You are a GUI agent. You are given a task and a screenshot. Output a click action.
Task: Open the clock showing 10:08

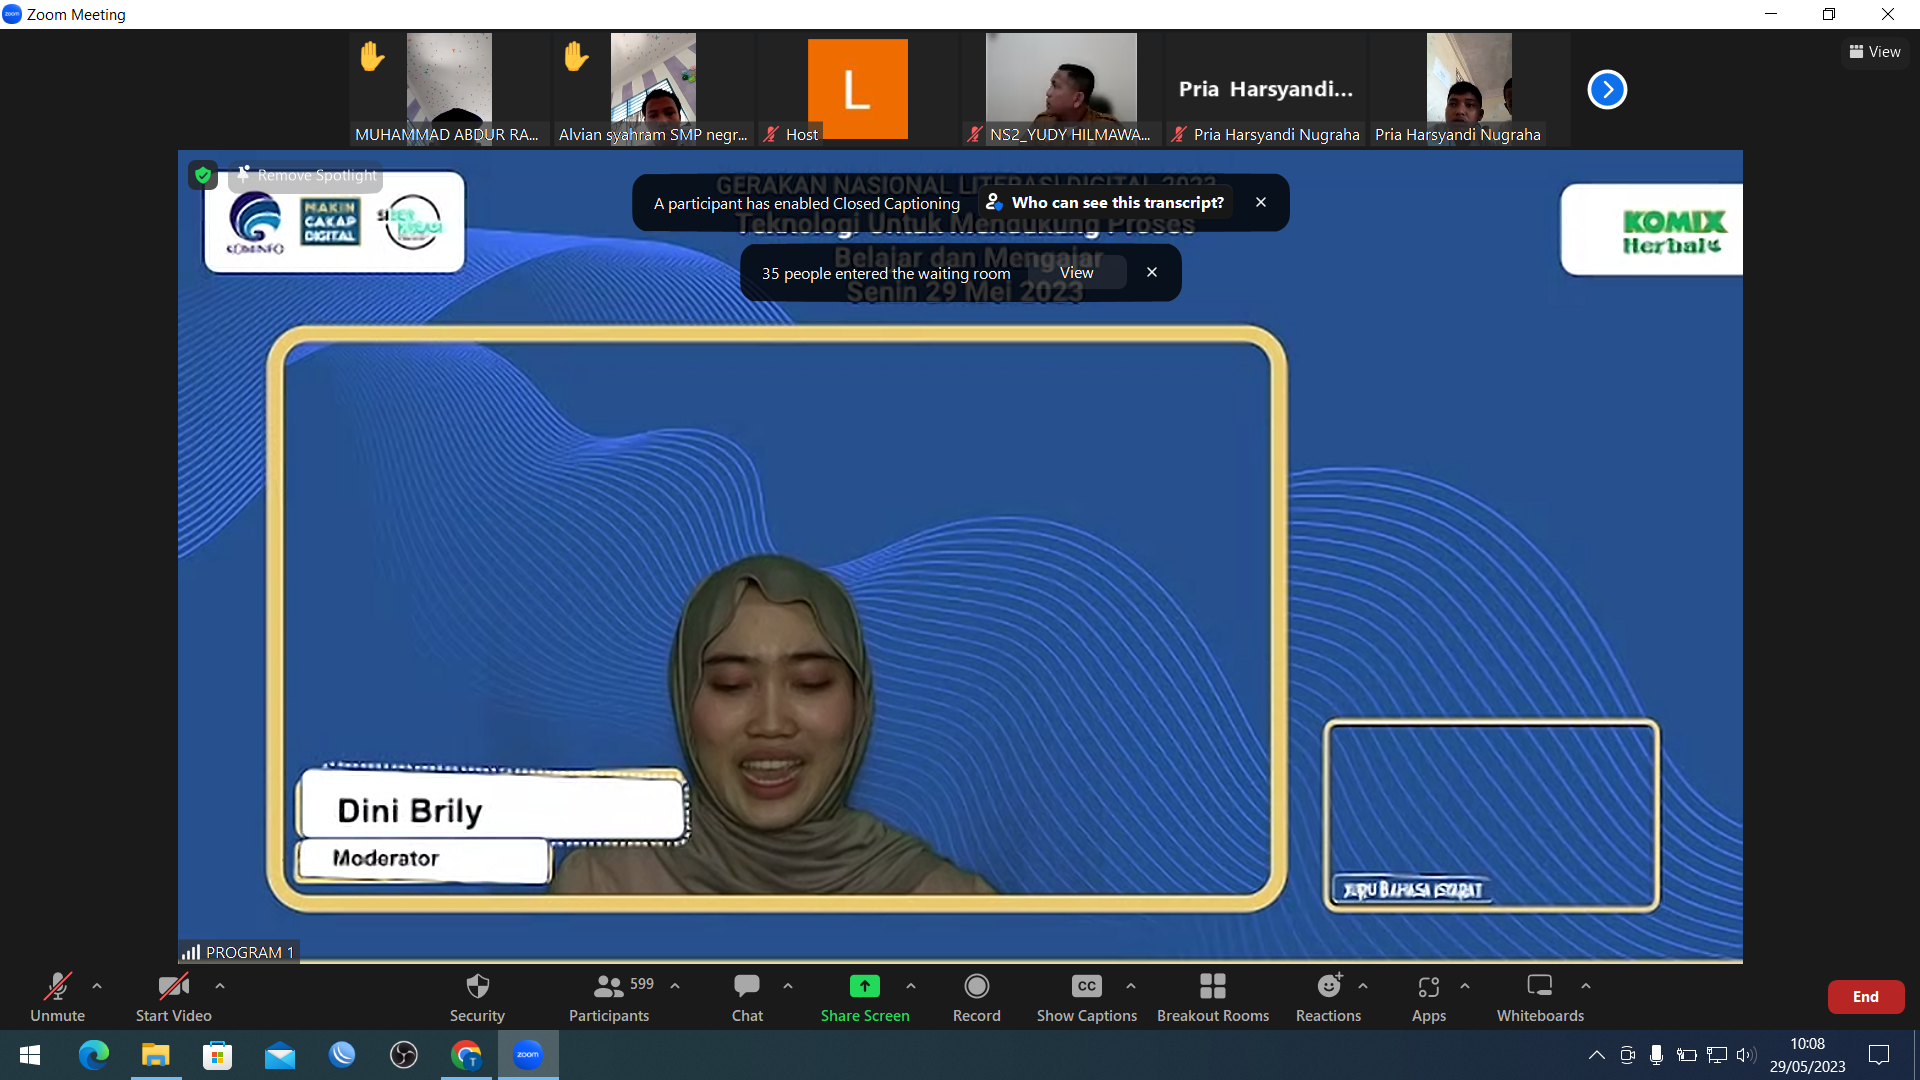(1807, 1055)
